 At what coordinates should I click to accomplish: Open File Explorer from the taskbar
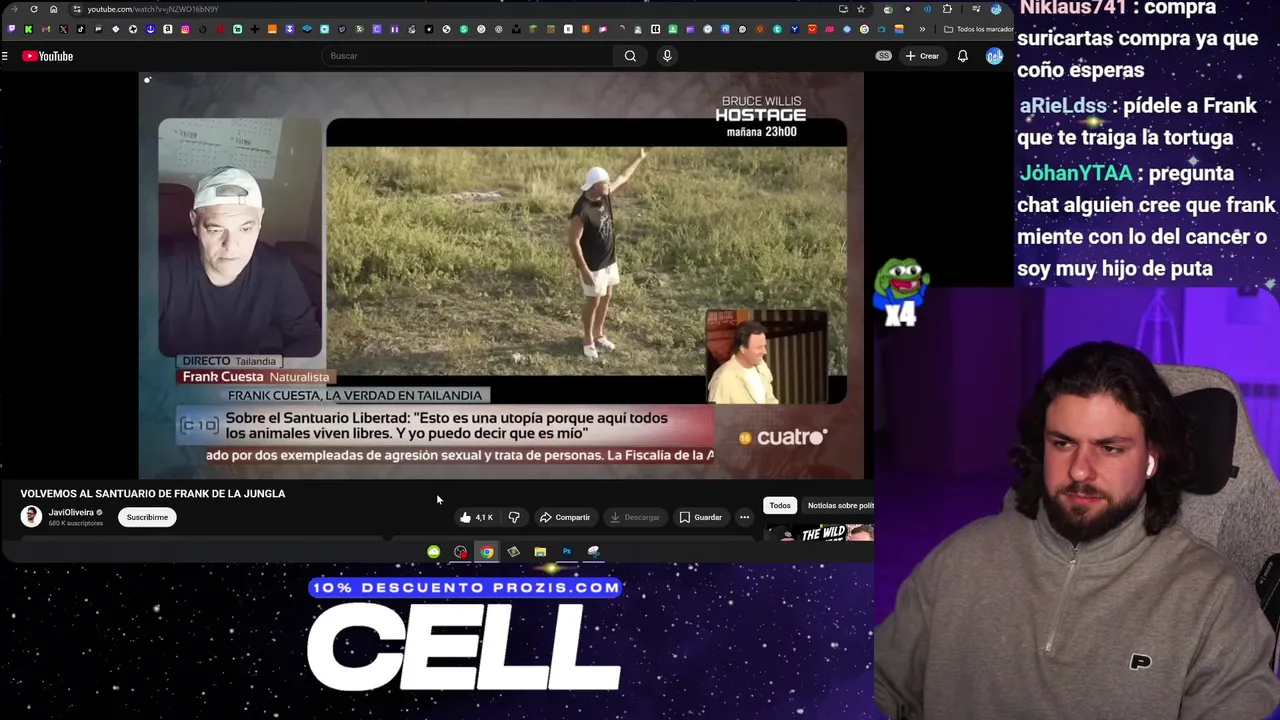(x=540, y=551)
